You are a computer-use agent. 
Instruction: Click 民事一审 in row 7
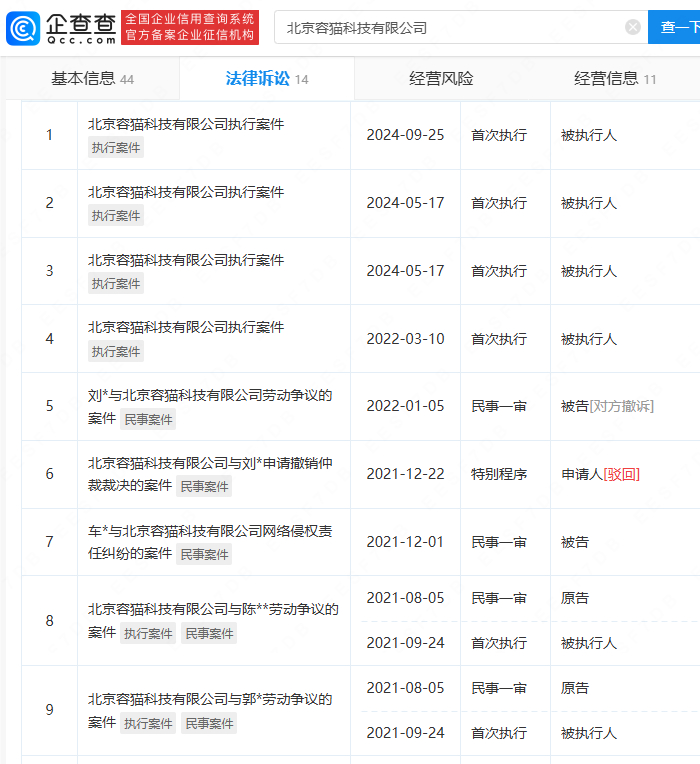[499, 542]
